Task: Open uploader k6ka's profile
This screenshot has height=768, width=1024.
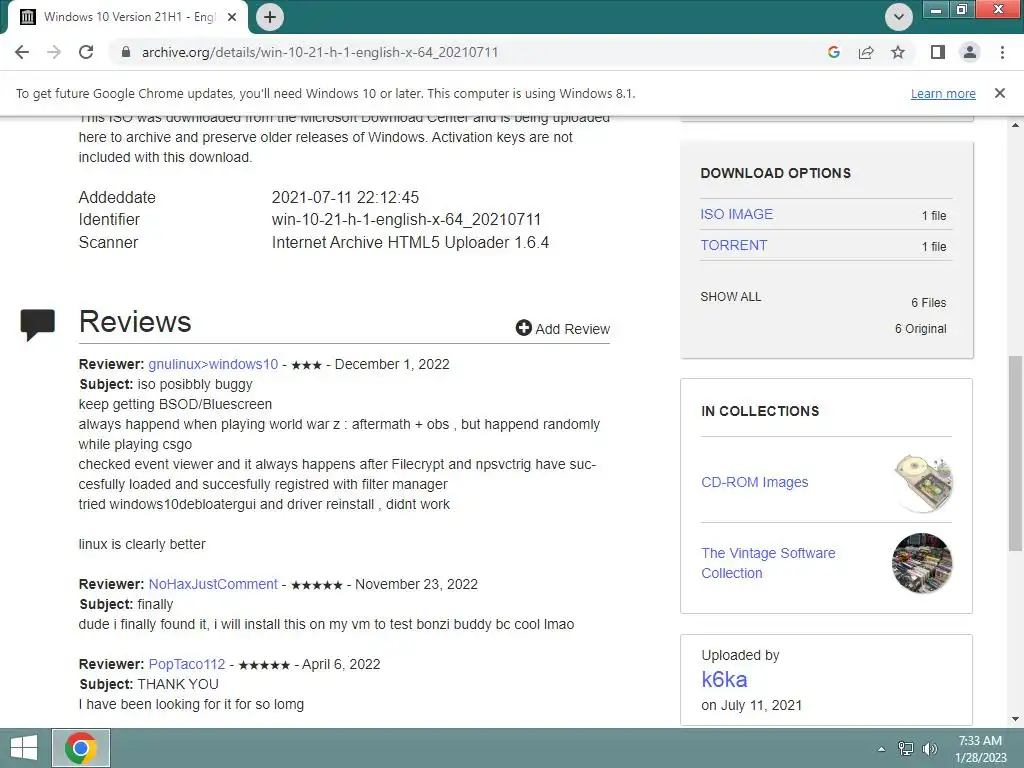Action: pyautogui.click(x=724, y=680)
